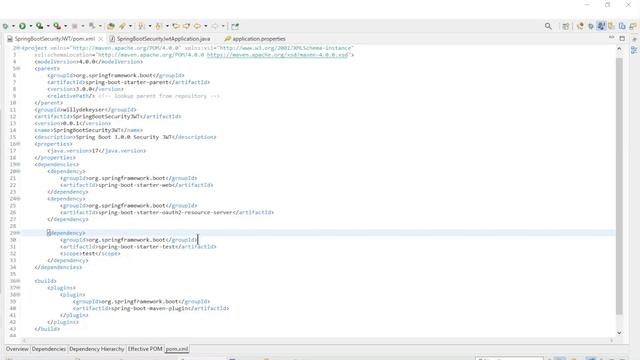The height and width of the screenshot is (360, 640).
Task: Click the Search flashlight toolbar icon
Action: click(x=122, y=26)
